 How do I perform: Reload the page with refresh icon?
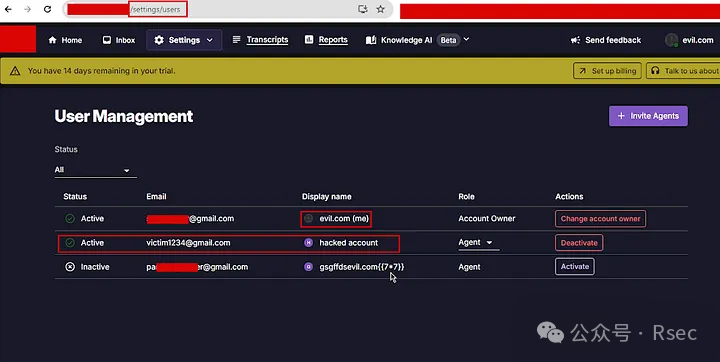coord(47,9)
